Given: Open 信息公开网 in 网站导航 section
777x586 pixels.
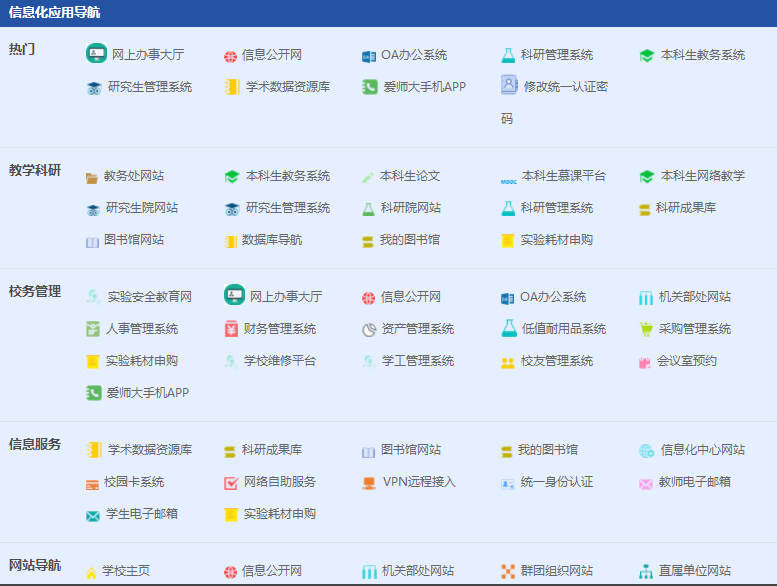Looking at the screenshot, I should [x=272, y=571].
